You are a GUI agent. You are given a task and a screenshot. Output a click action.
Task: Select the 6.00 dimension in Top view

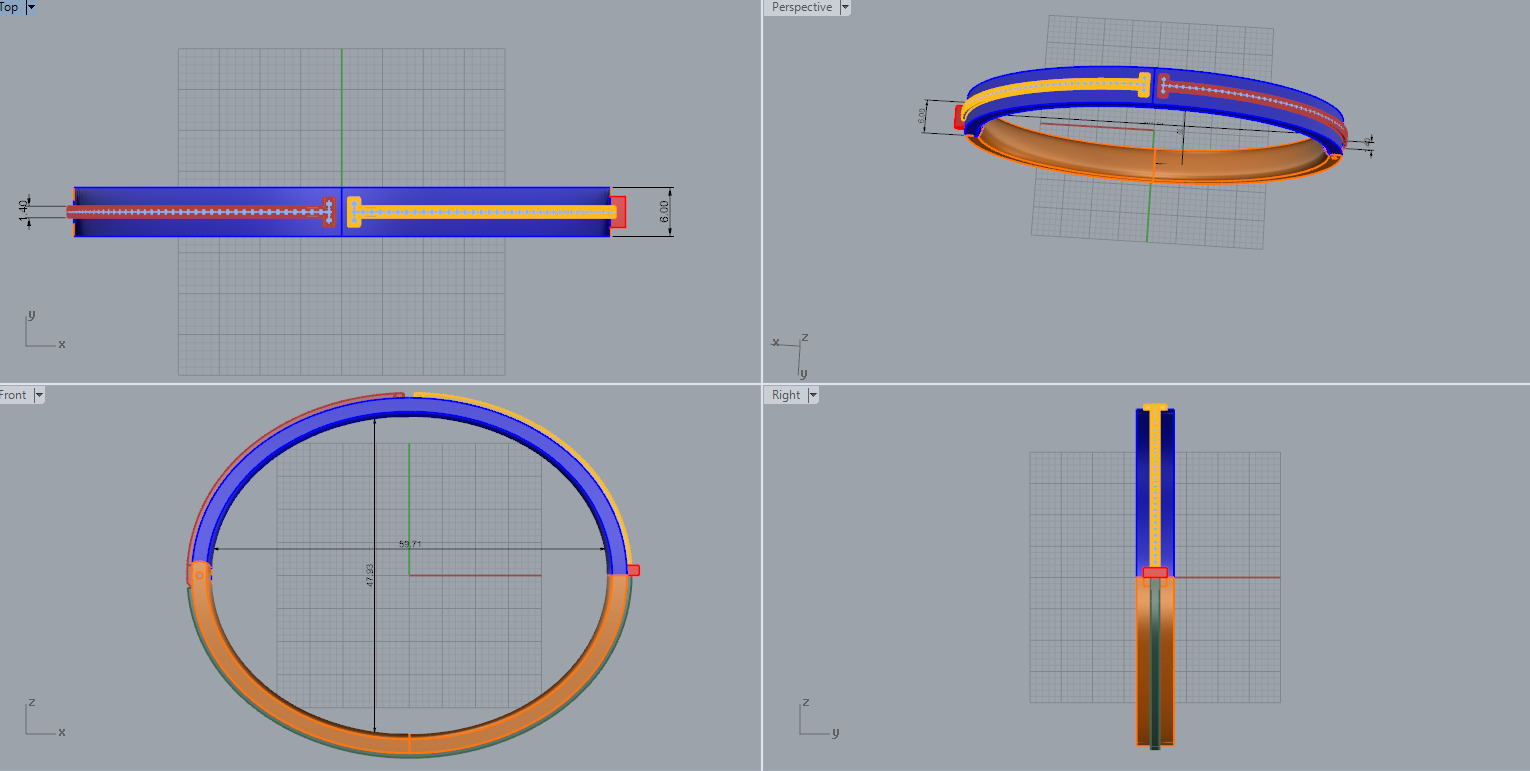[x=664, y=212]
